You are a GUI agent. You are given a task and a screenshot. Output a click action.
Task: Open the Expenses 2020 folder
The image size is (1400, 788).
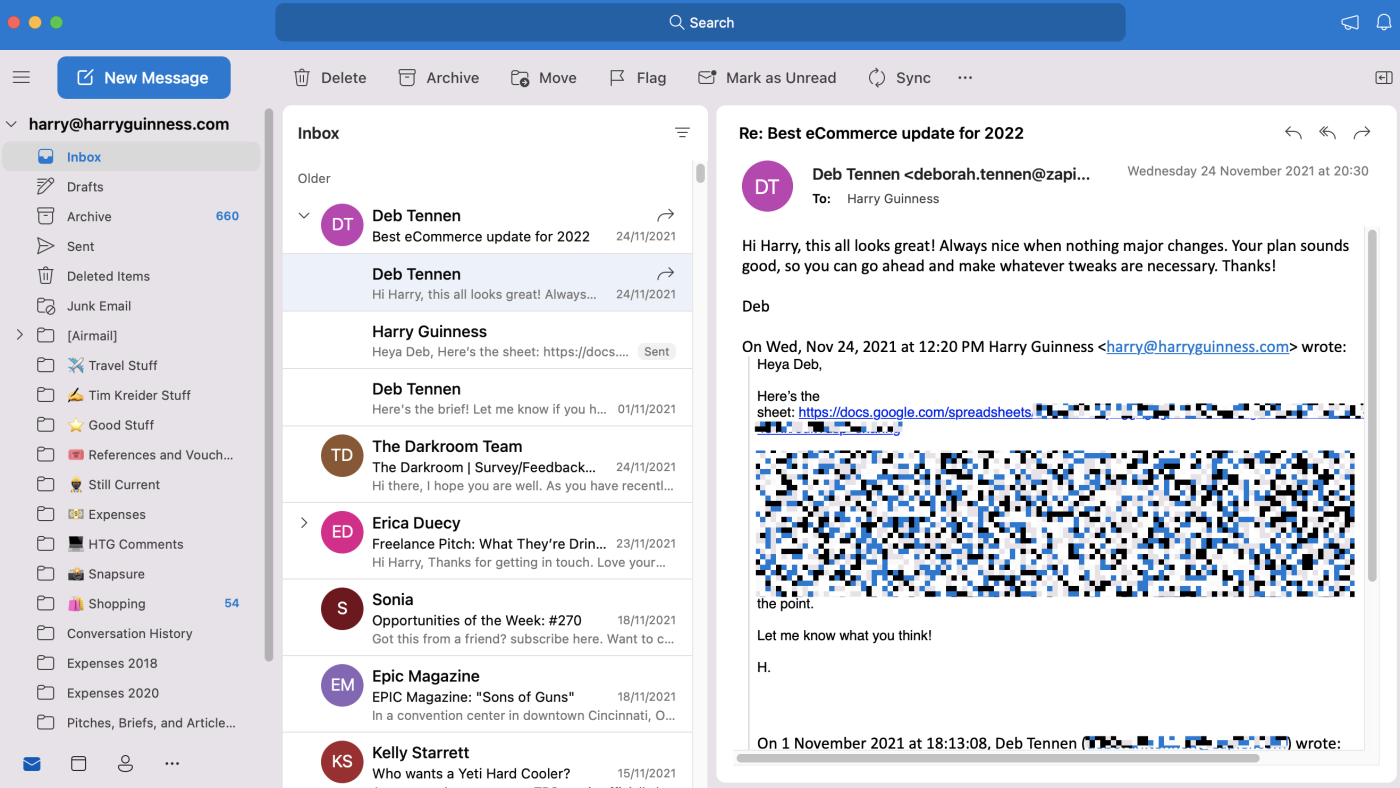tap(131, 693)
